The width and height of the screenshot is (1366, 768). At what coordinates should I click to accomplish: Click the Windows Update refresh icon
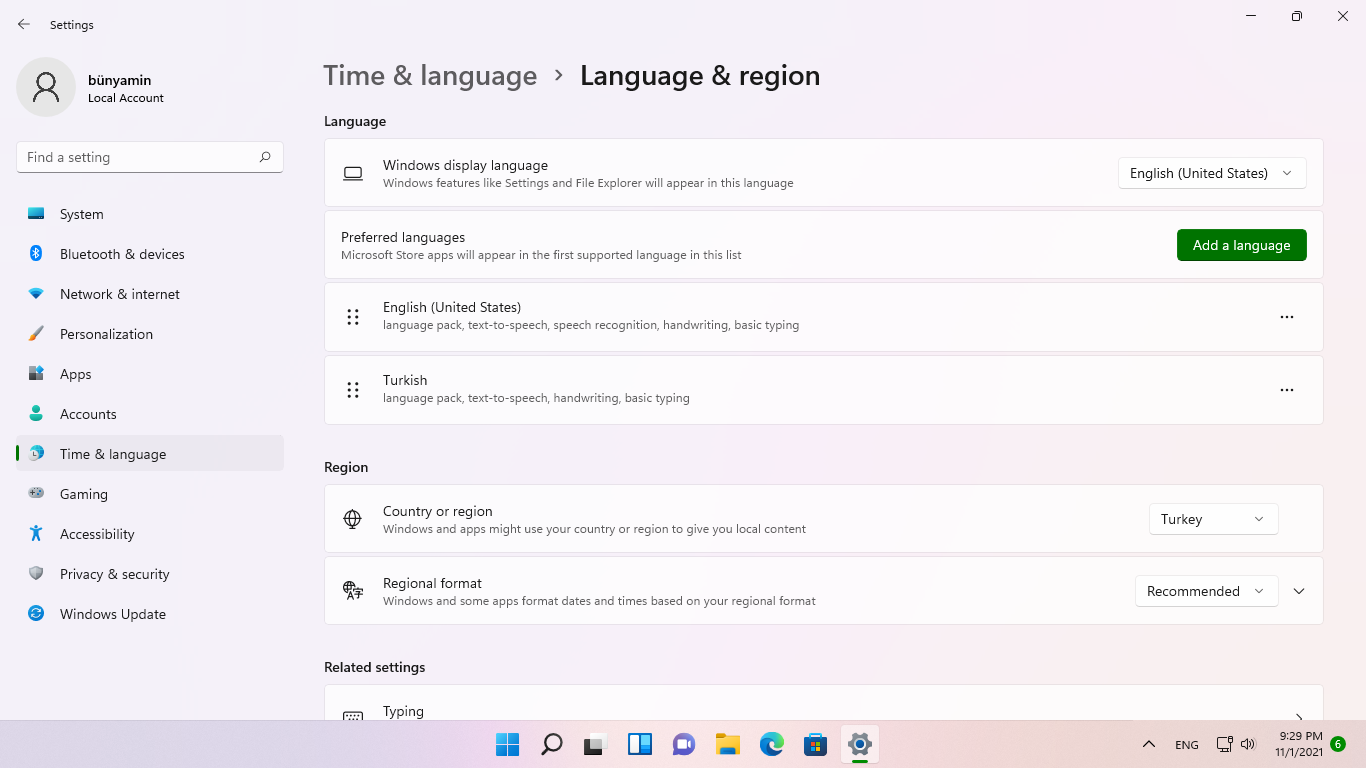[36, 614]
